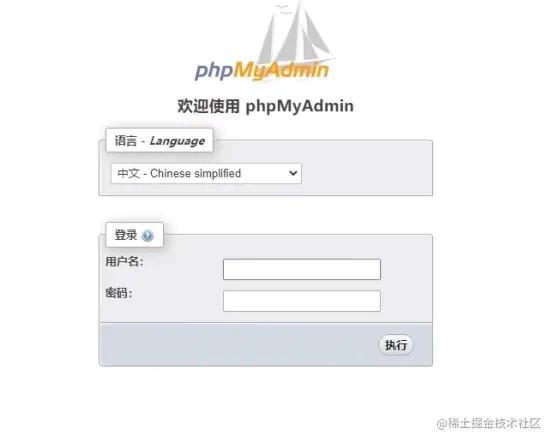
Task: Click the 登录 legend text
Action: click(x=125, y=235)
